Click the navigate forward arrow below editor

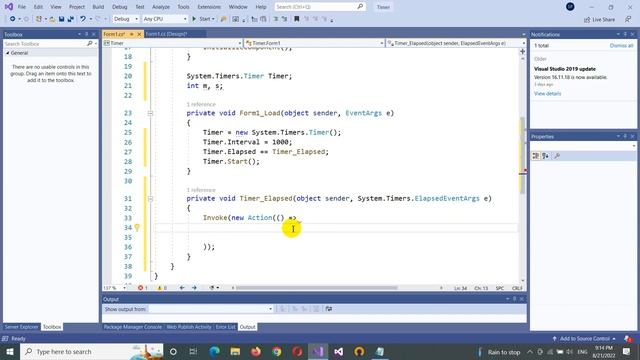coord(194,288)
